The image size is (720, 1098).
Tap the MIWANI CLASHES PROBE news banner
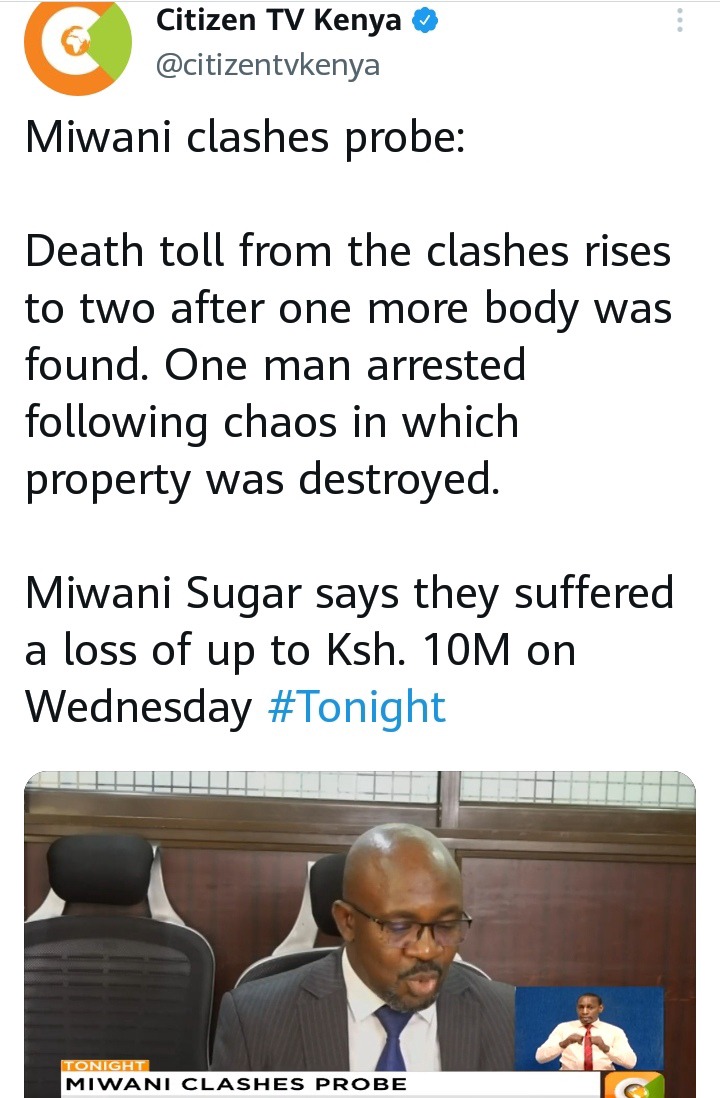pyautogui.click(x=329, y=1084)
